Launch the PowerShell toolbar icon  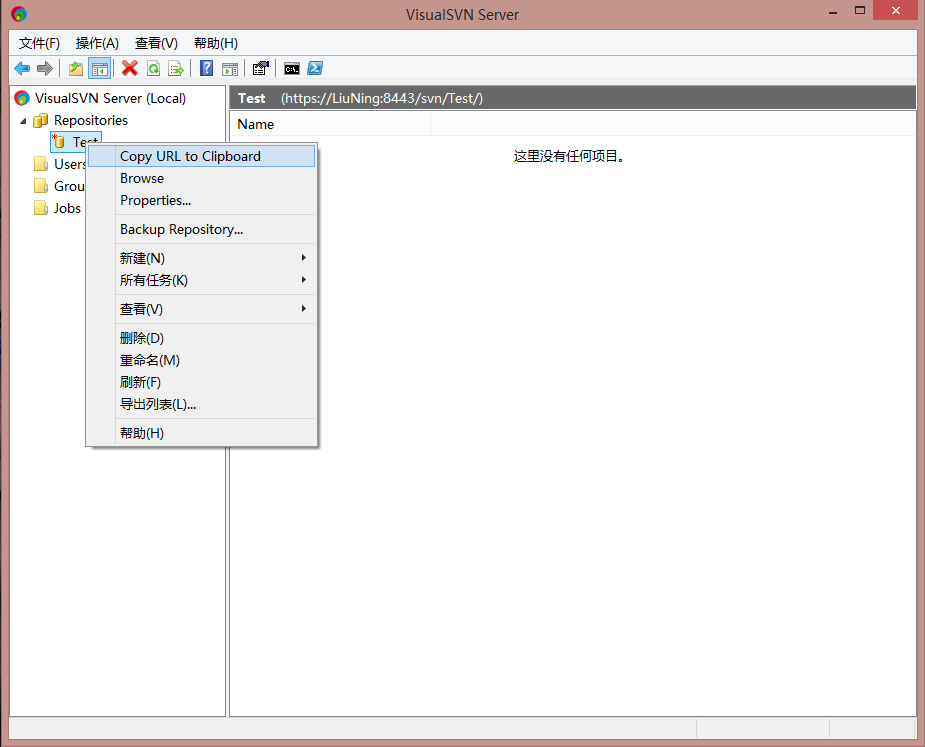click(x=315, y=68)
